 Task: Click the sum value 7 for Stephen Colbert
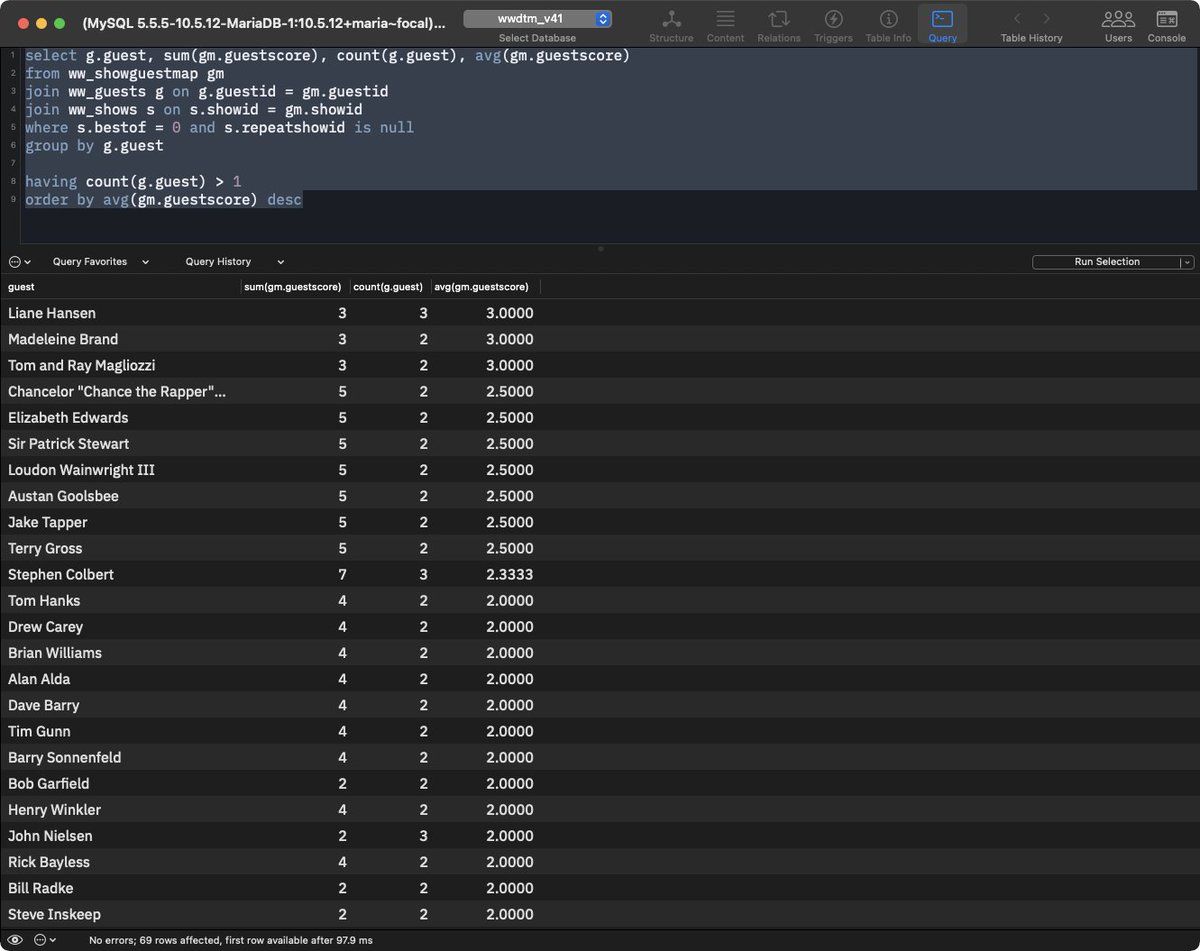342,574
